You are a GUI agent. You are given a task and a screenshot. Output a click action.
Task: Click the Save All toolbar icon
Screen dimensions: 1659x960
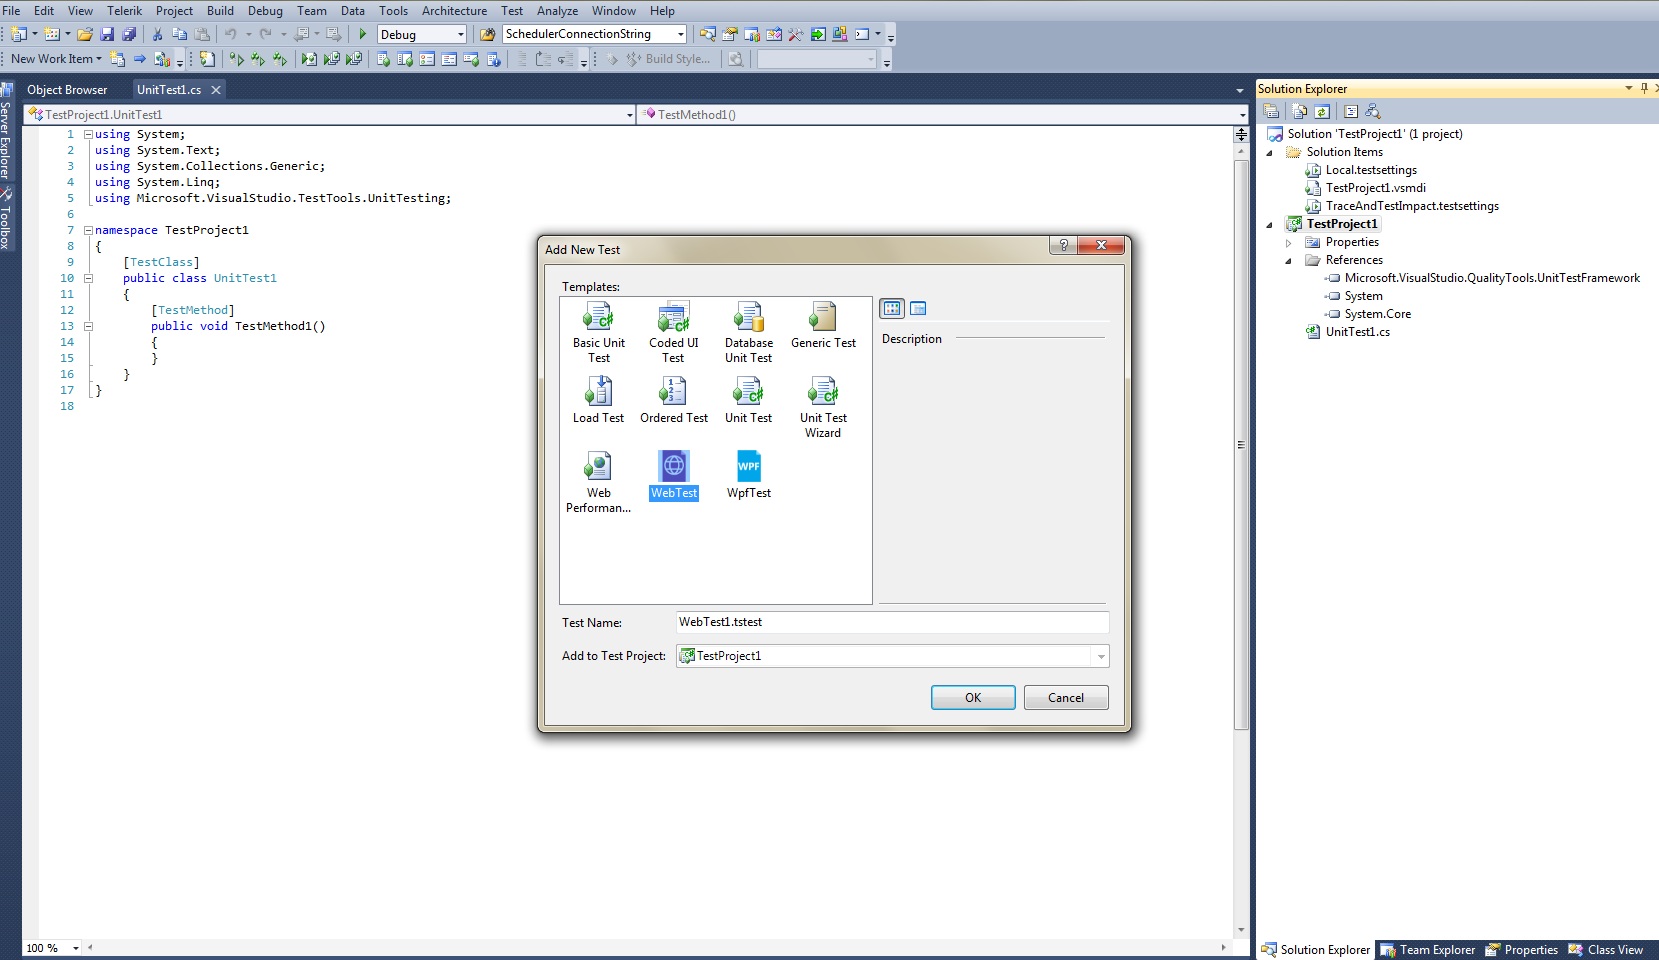click(x=129, y=34)
